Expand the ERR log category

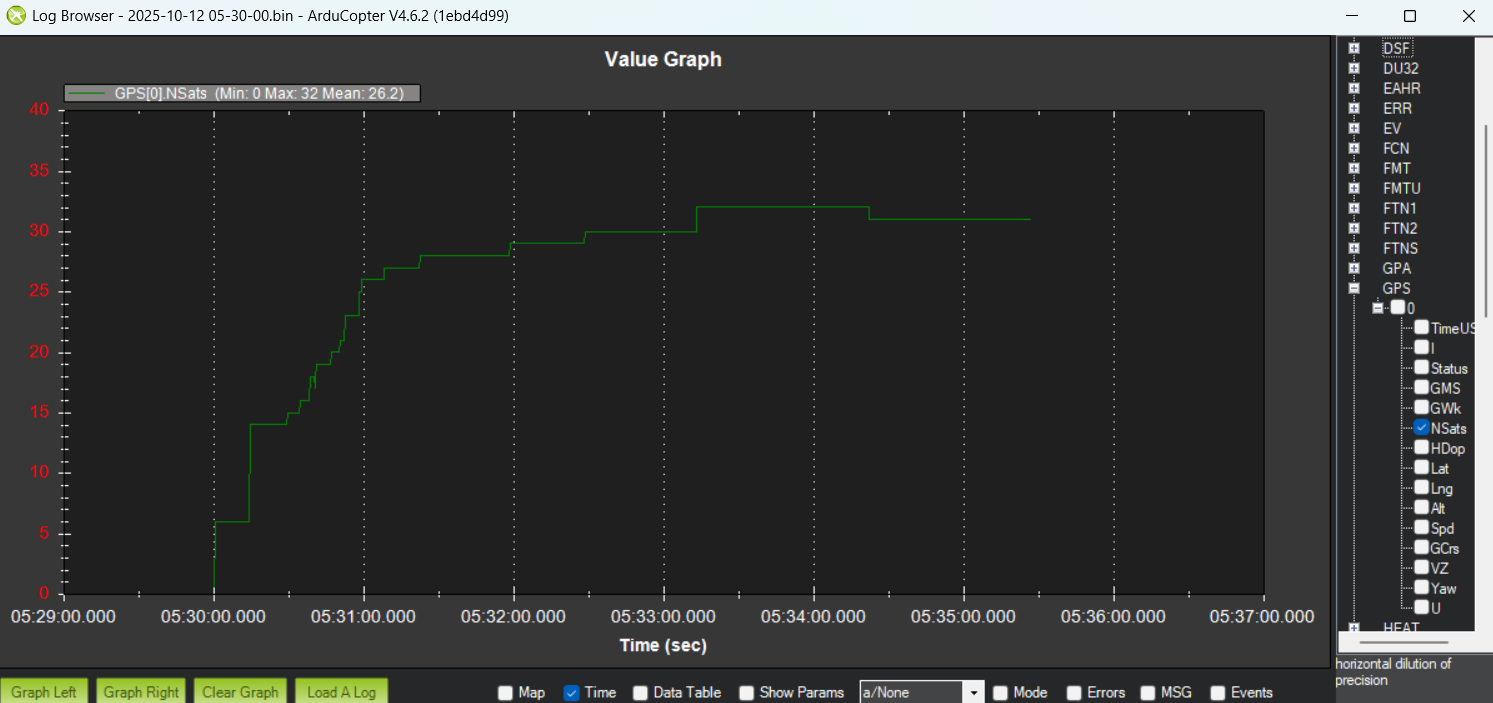1354,108
